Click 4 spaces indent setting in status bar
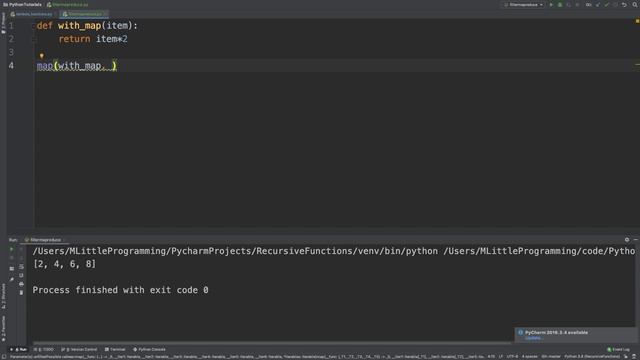 [x=529, y=356]
